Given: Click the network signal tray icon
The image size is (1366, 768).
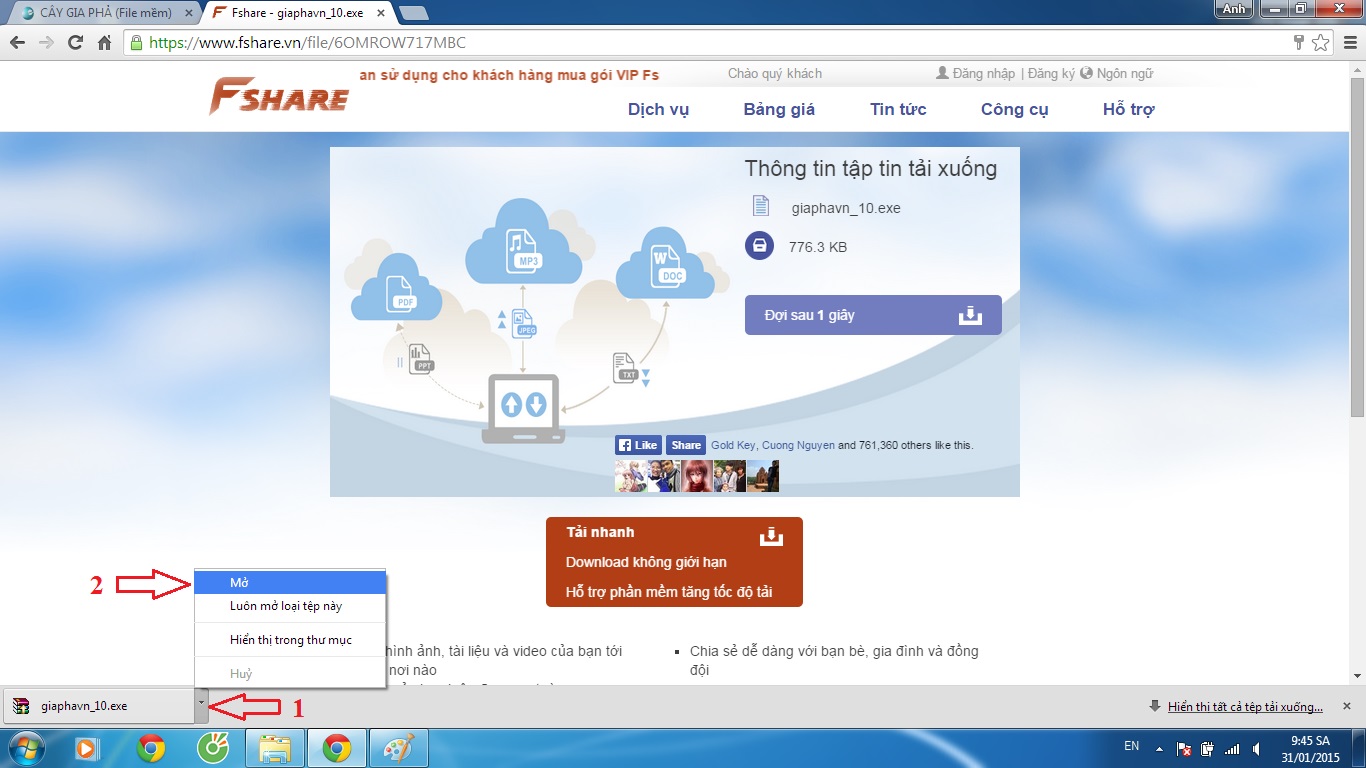Looking at the screenshot, I should [1232, 748].
